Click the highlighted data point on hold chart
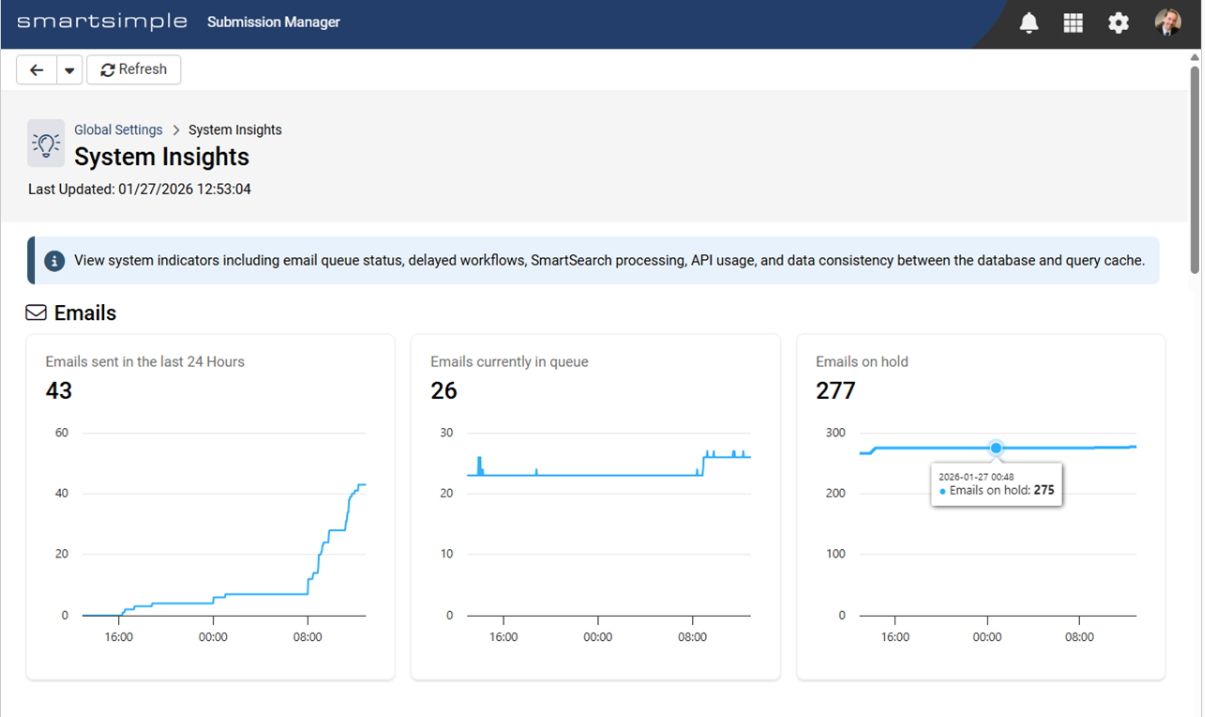This screenshot has width=1205, height=717. pyautogui.click(x=996, y=448)
